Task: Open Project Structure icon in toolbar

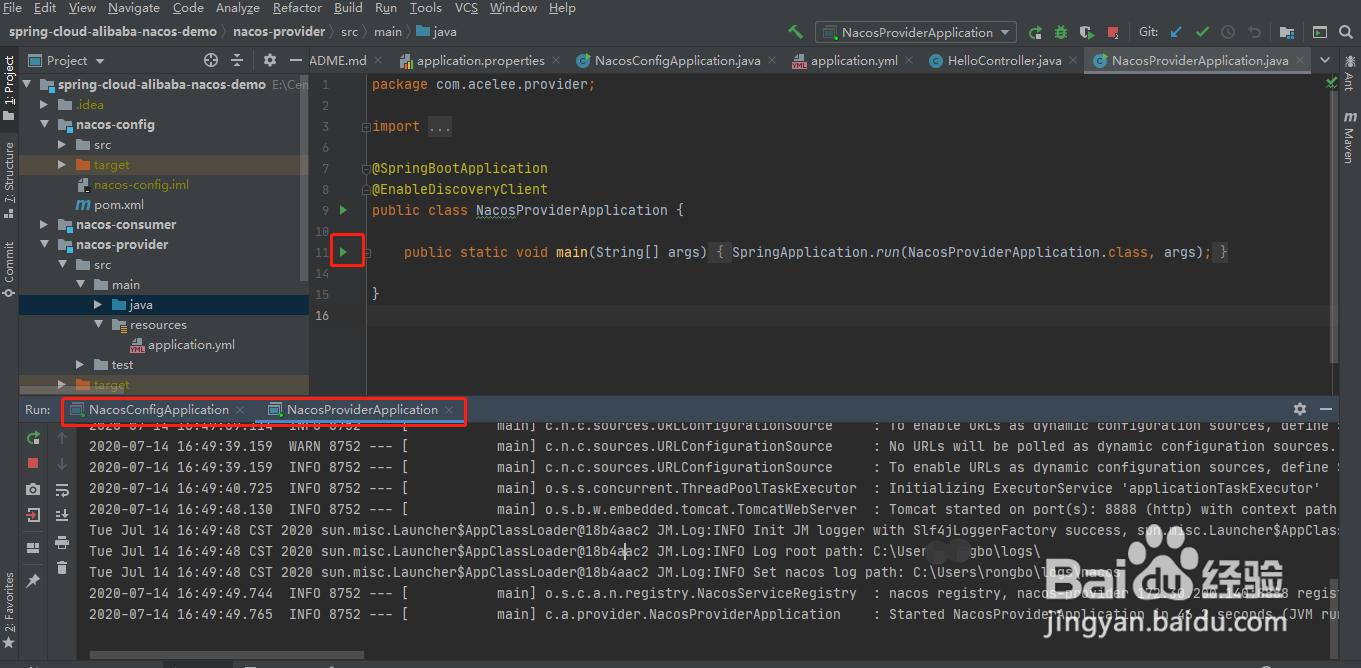Action: (1287, 32)
